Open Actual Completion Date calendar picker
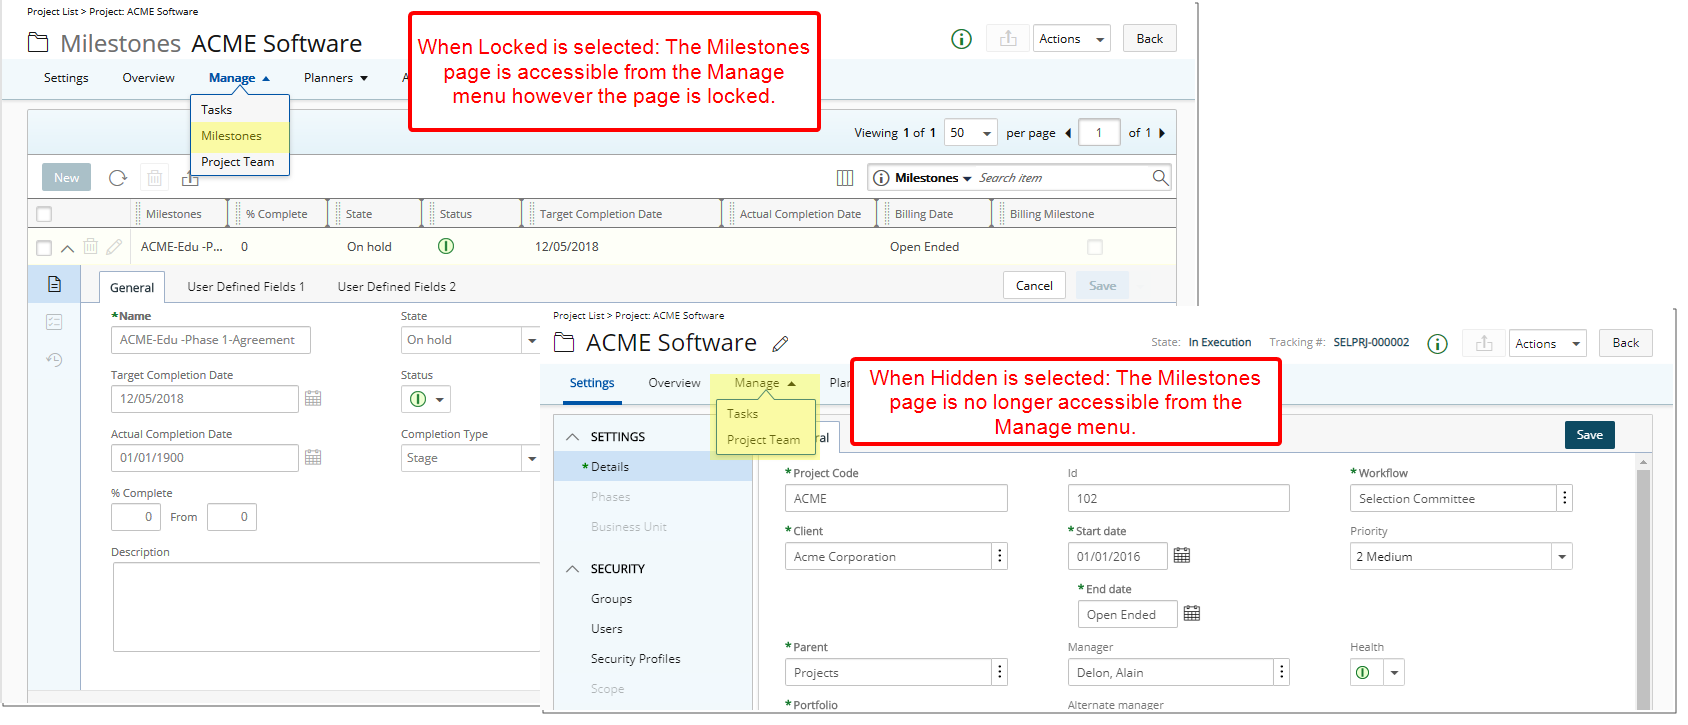 [313, 457]
